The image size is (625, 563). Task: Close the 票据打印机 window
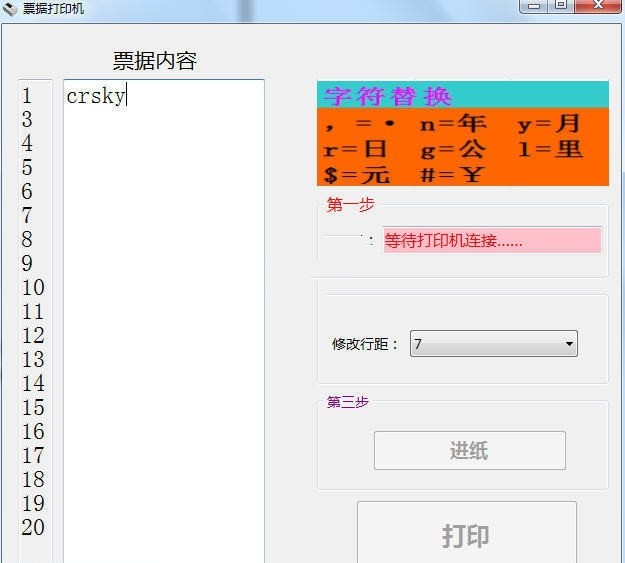coord(598,5)
